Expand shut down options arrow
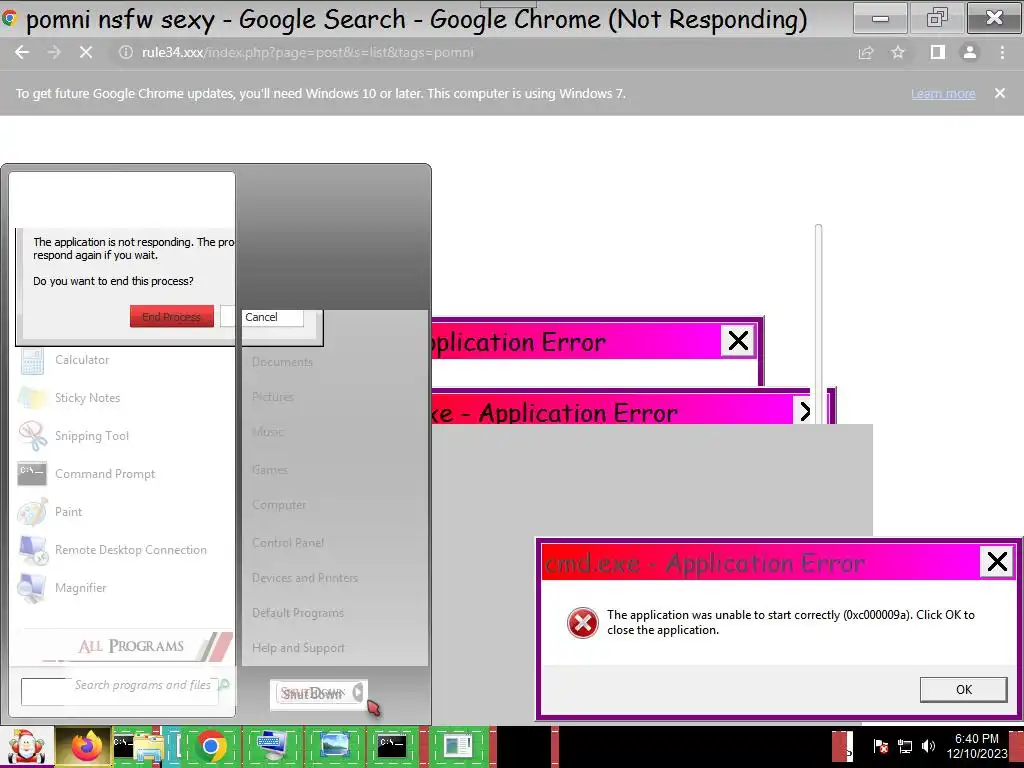The height and width of the screenshot is (768, 1024). click(x=359, y=692)
